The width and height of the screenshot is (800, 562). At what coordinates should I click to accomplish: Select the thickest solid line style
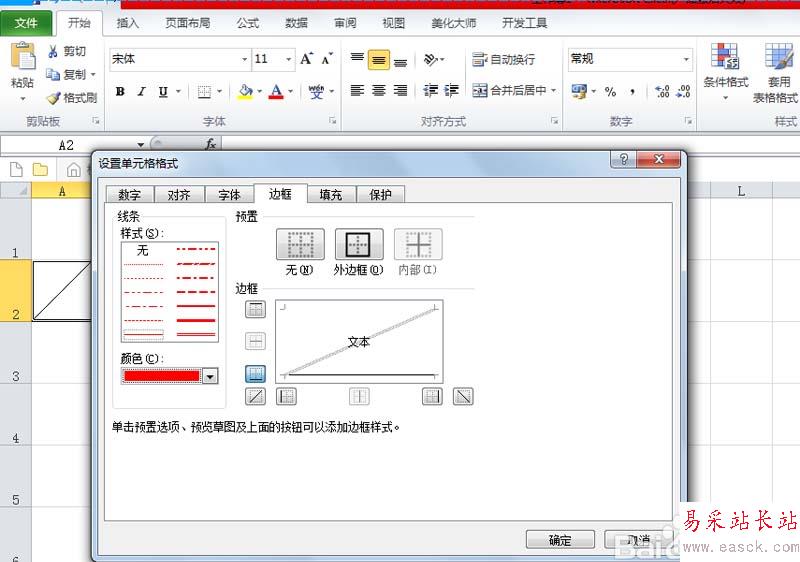(x=196, y=320)
